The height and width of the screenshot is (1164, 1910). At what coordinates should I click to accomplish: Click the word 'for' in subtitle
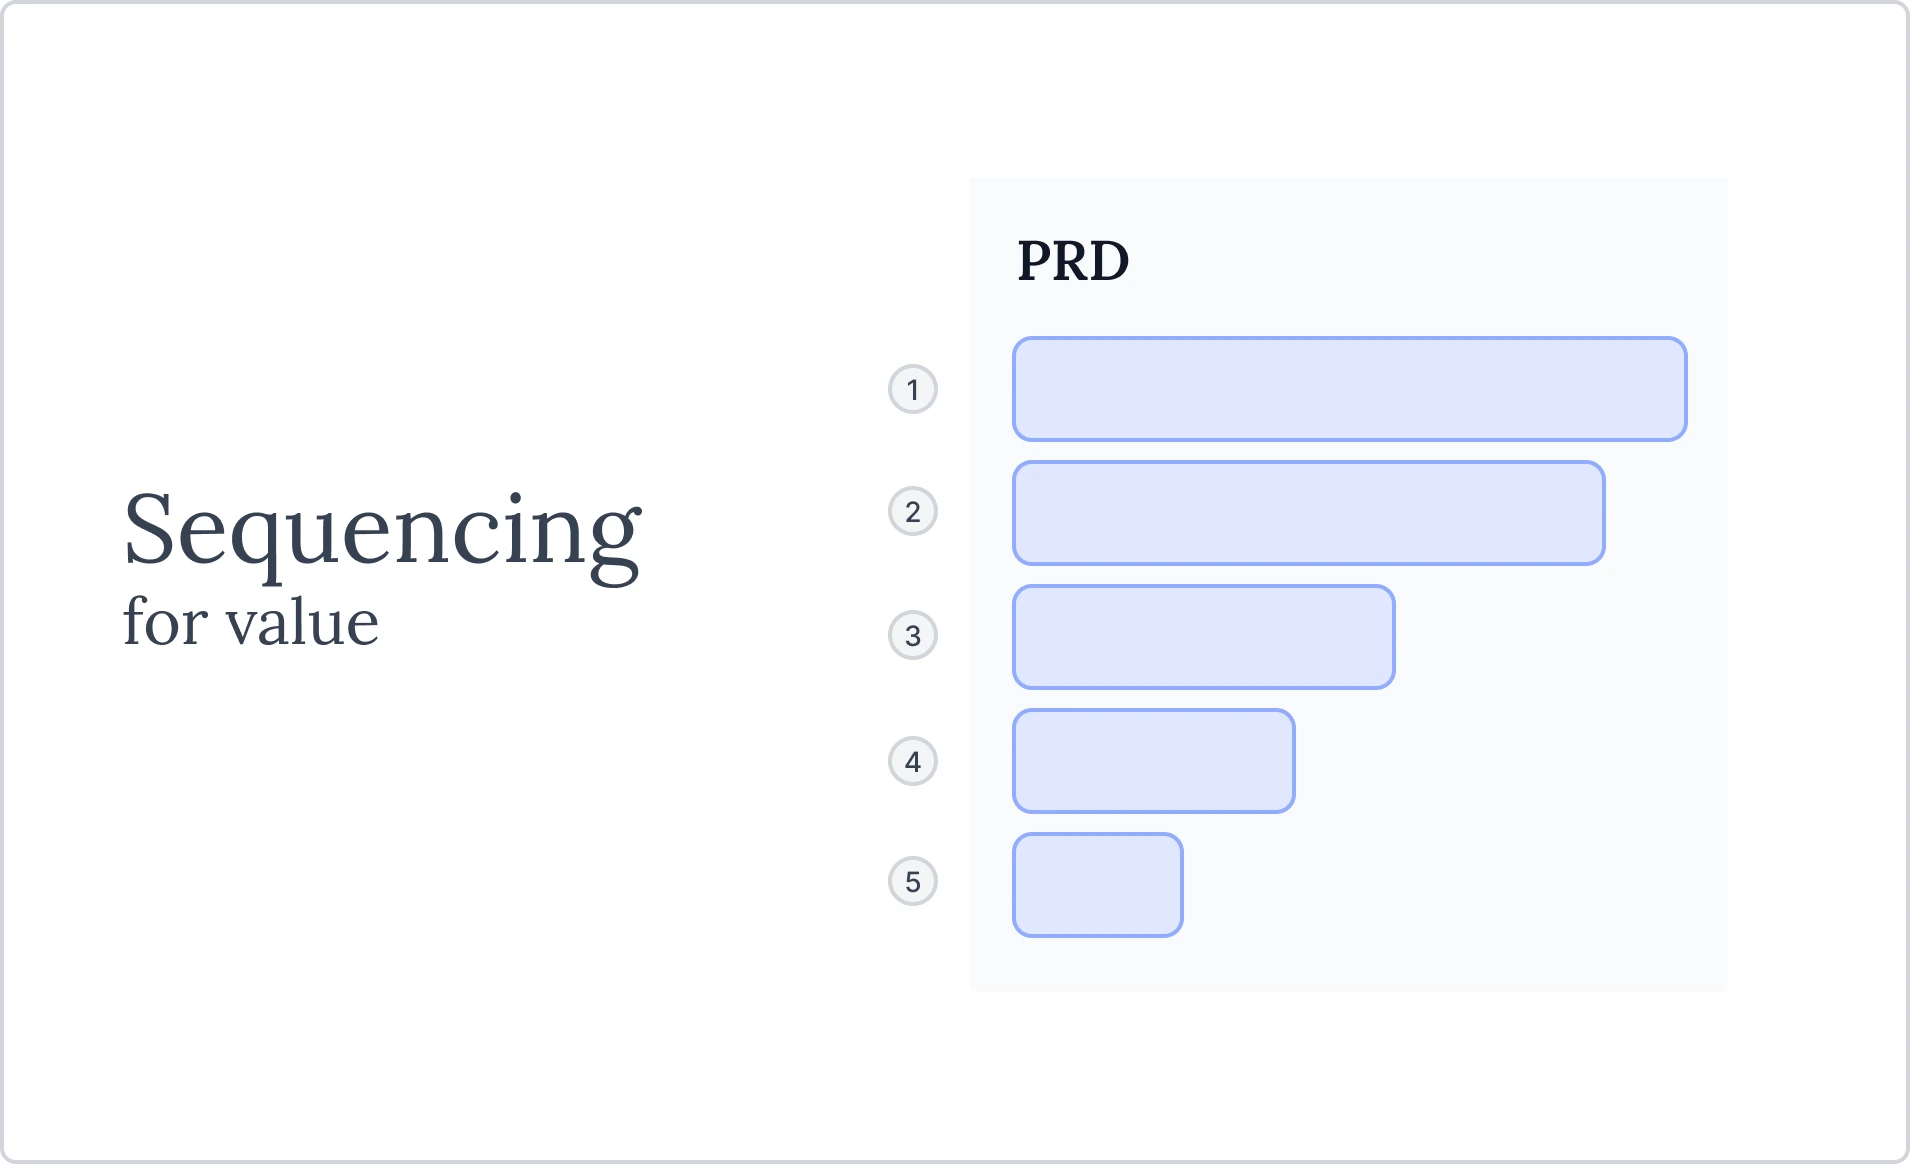pos(164,622)
